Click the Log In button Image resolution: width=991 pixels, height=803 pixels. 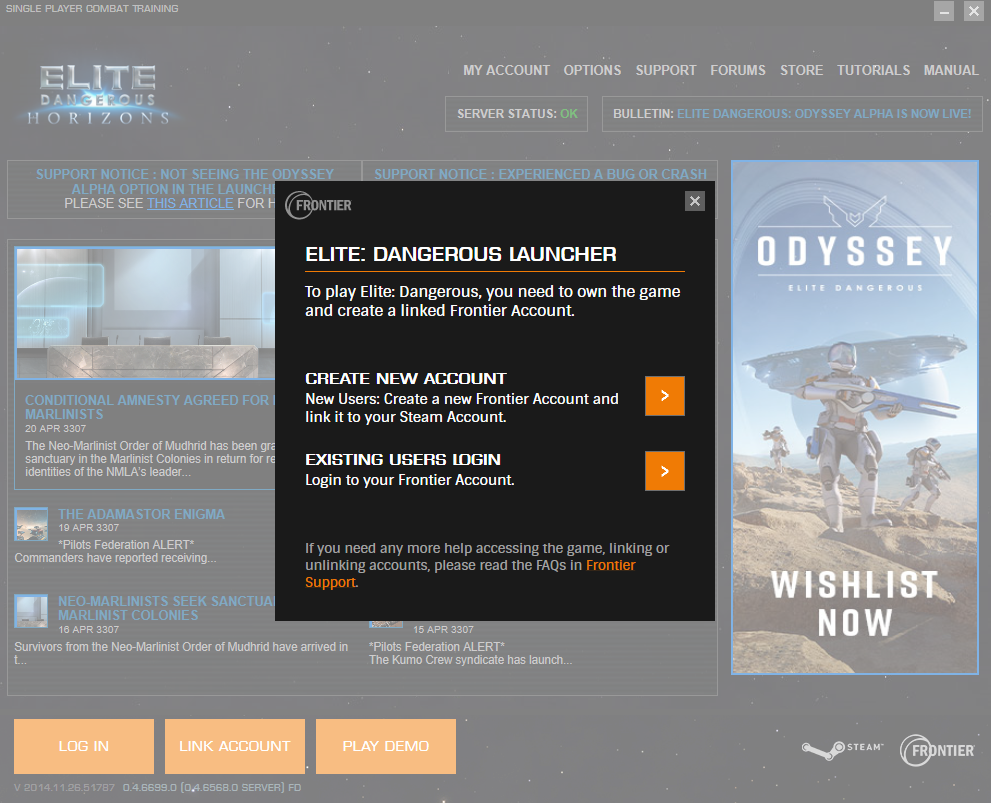(x=84, y=746)
